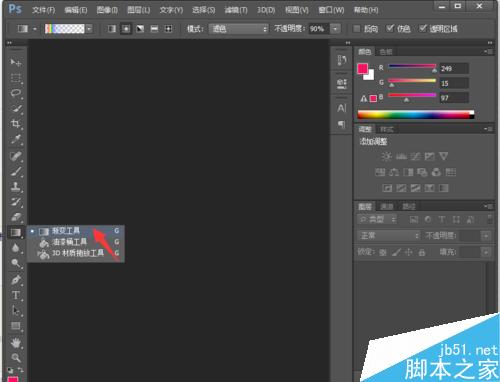
Task: Click the lock transparent pixels button
Action: point(383,252)
